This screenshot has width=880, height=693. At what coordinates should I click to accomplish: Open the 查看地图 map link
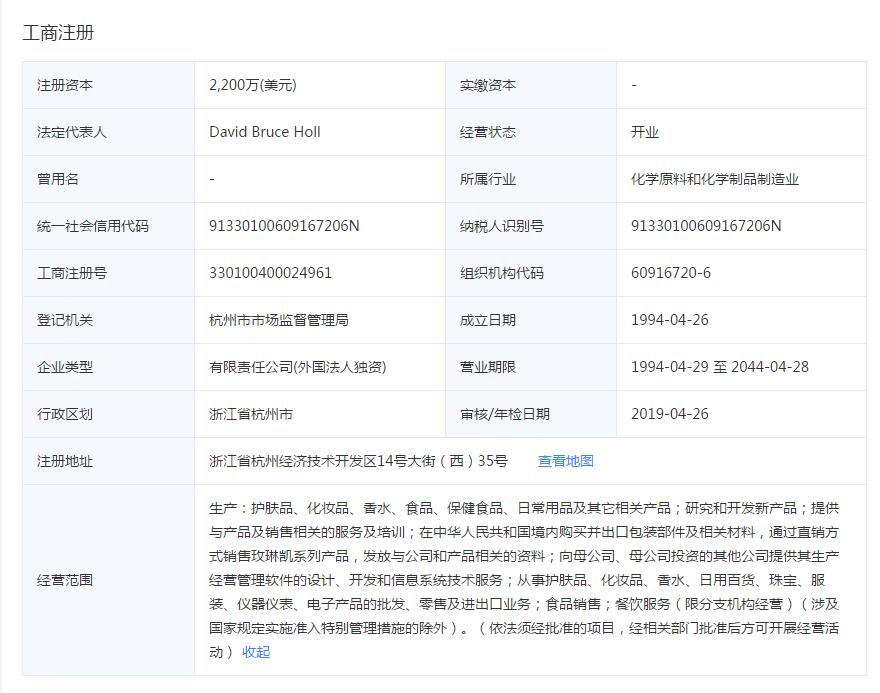pos(565,461)
